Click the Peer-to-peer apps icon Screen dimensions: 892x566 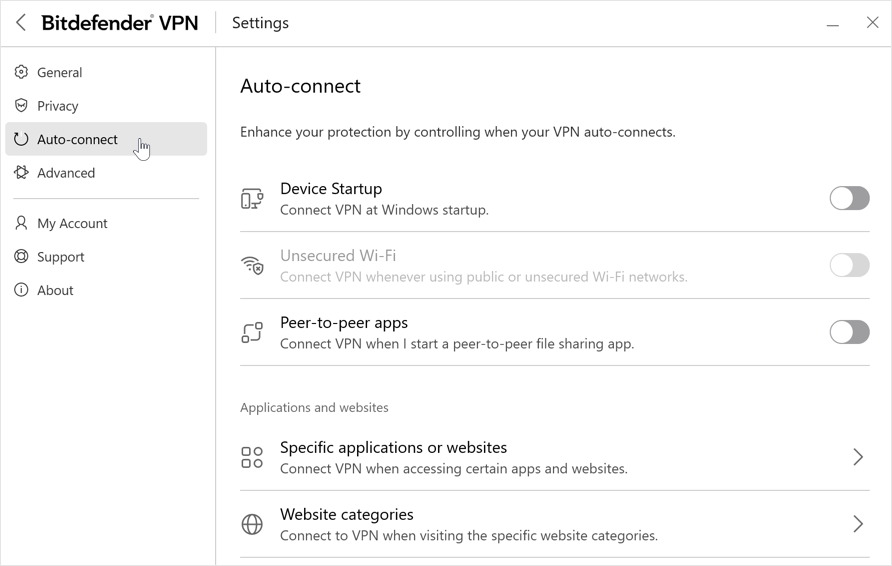pos(252,332)
